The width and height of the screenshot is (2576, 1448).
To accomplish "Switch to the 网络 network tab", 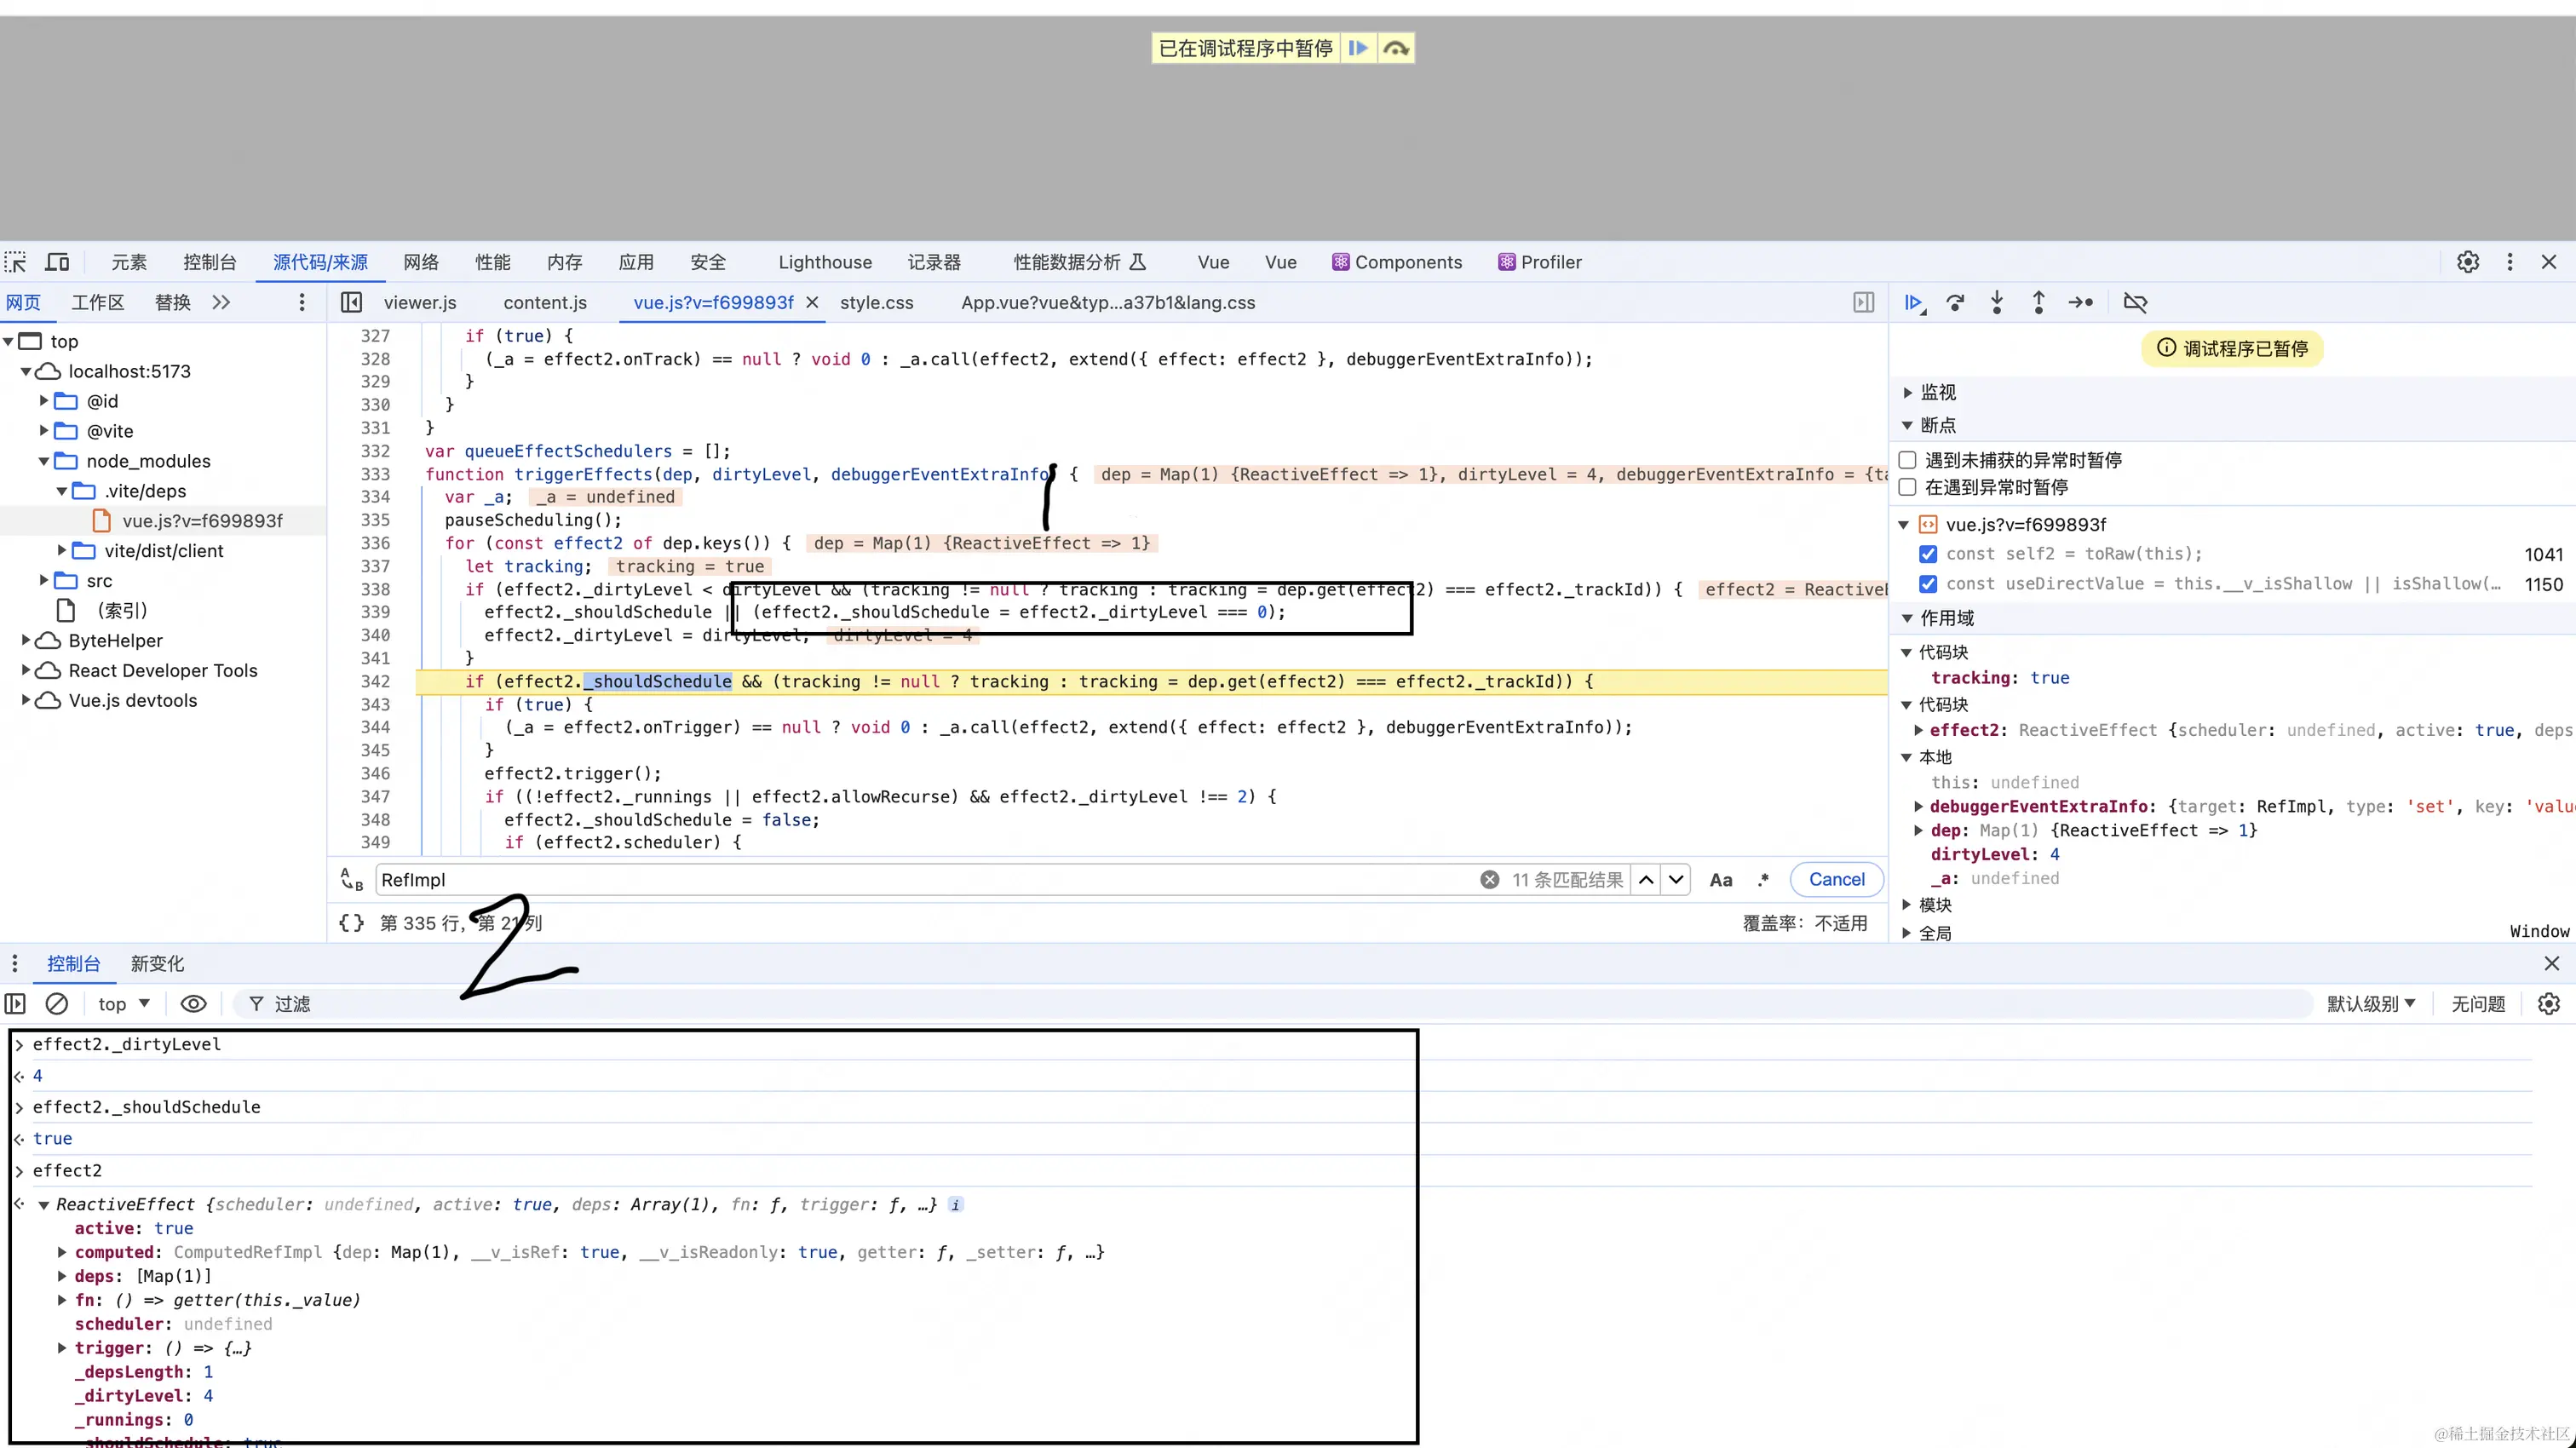I will [421, 262].
